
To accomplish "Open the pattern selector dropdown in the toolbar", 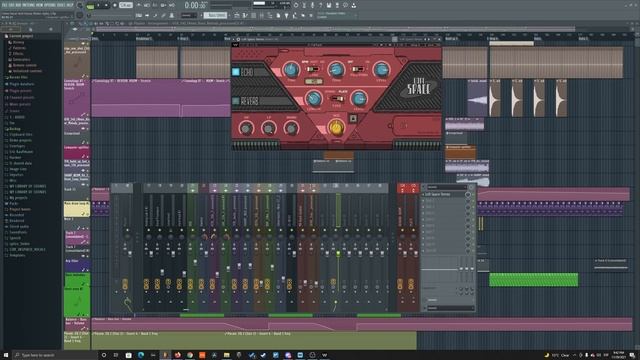I will pyautogui.click(x=215, y=16).
